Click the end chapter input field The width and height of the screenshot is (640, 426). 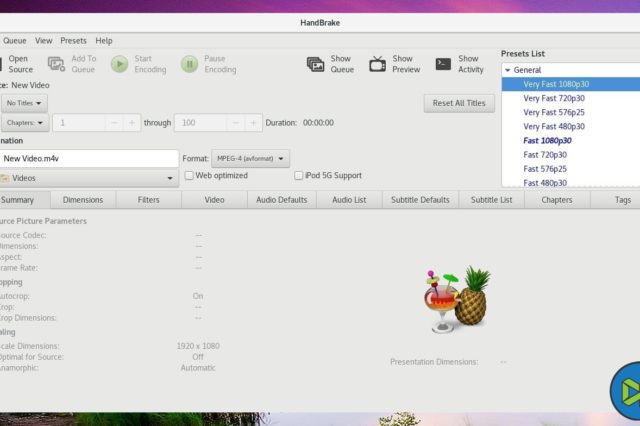click(200, 123)
